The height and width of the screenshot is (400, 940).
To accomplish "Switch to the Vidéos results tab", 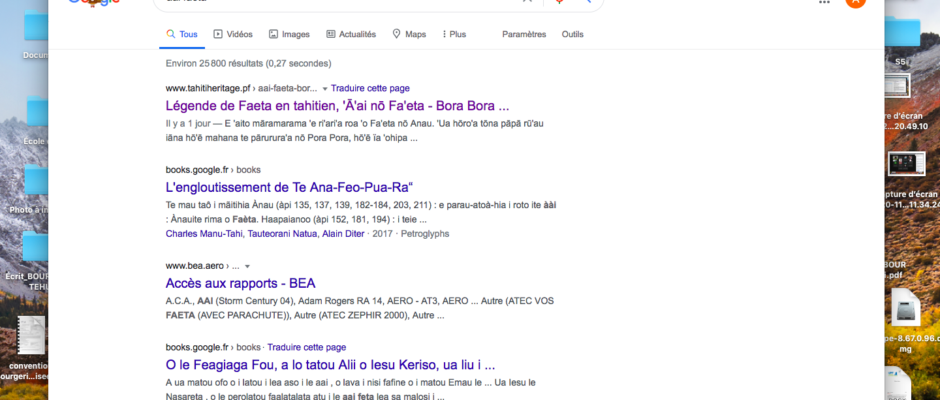I will pos(233,34).
